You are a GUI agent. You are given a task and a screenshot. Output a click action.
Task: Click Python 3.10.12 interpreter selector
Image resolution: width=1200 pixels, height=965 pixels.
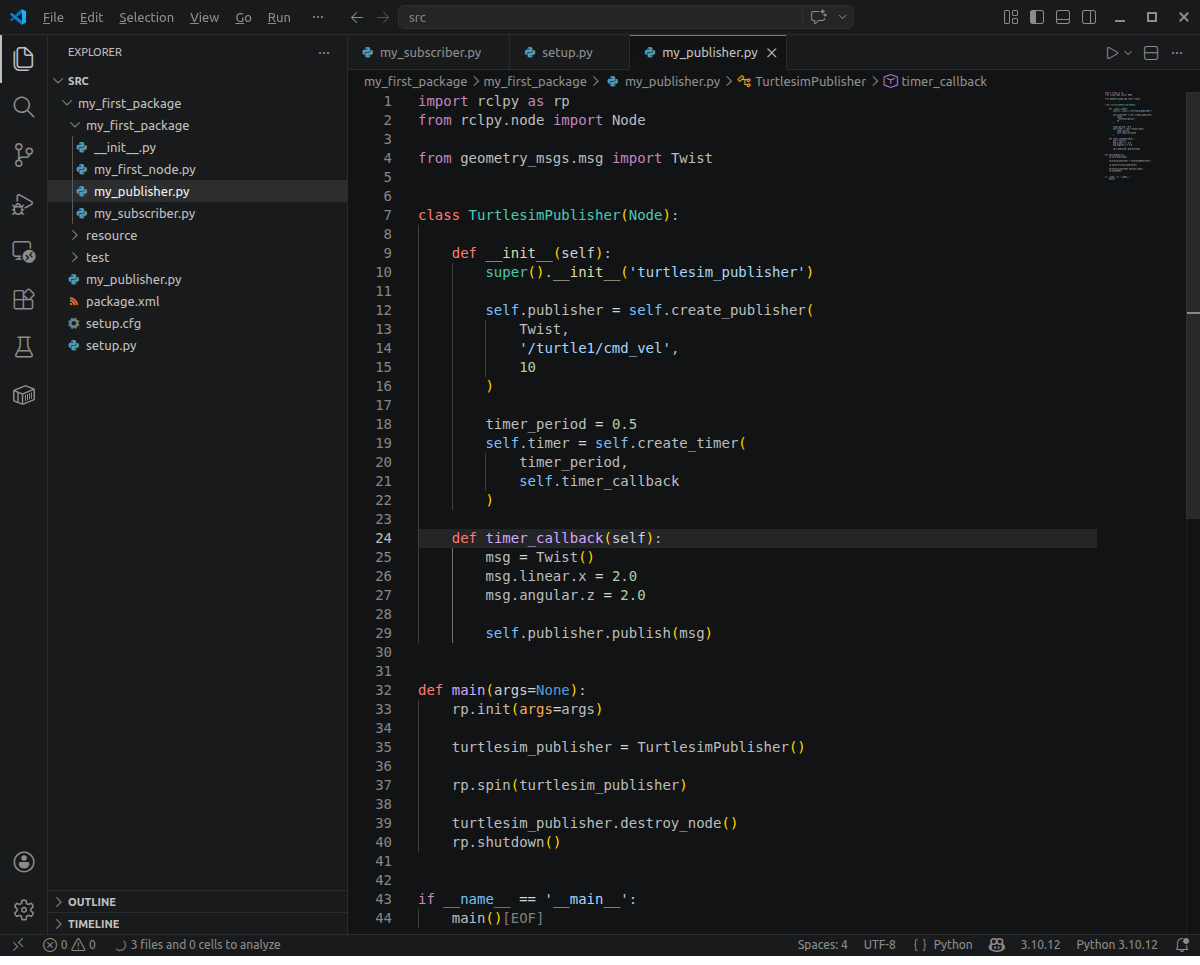point(1117,944)
